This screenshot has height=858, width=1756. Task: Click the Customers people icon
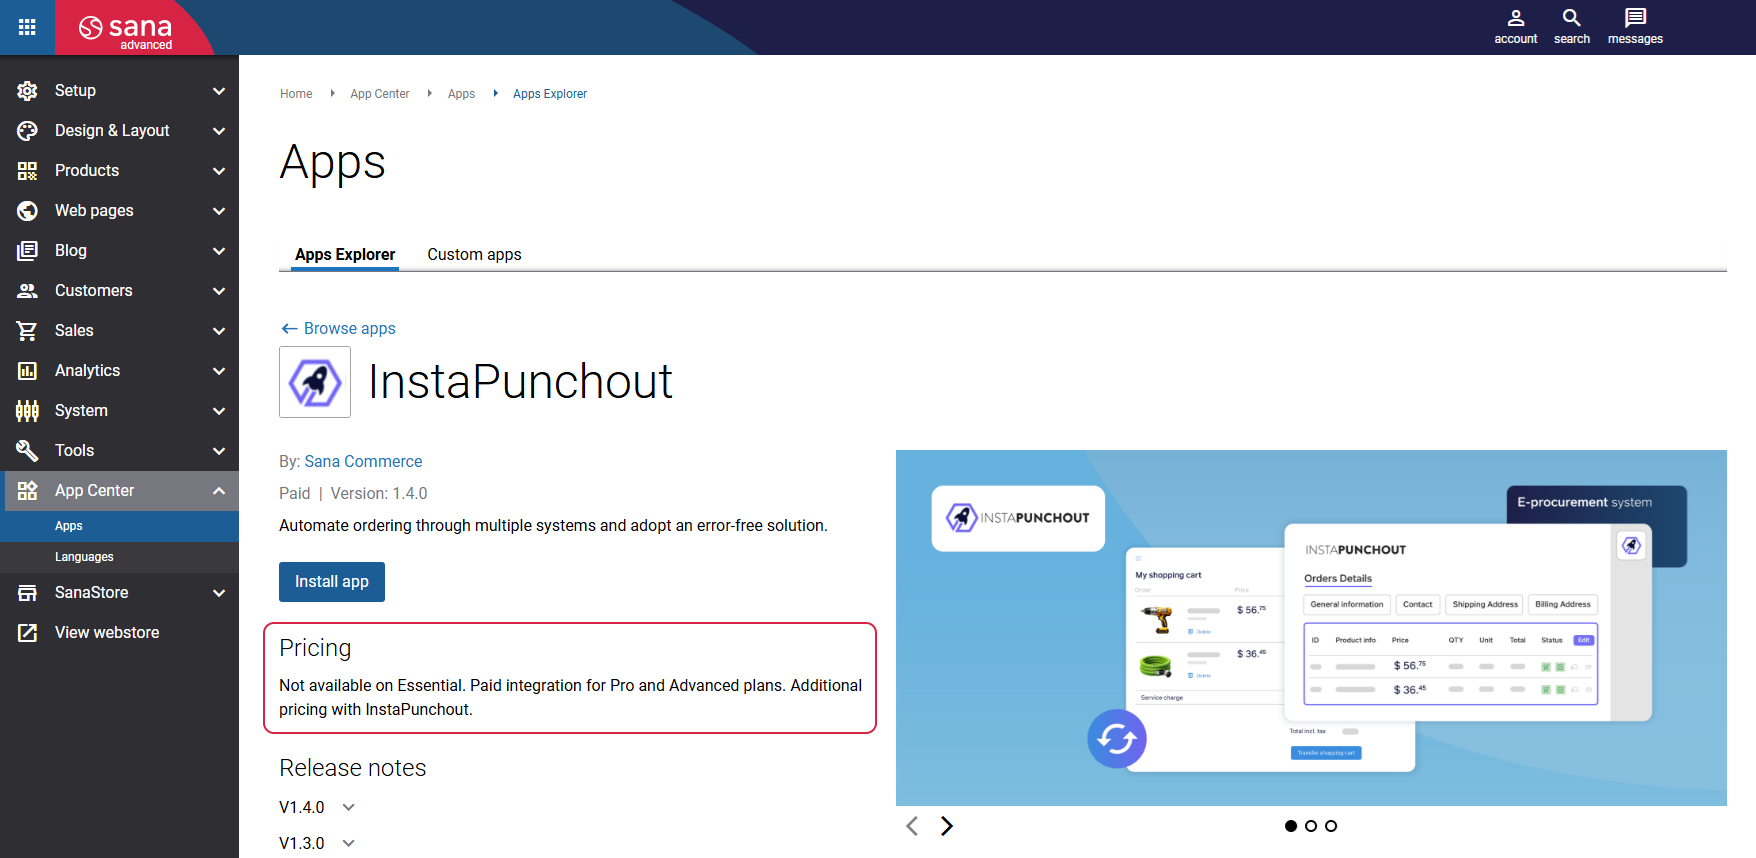pos(27,291)
